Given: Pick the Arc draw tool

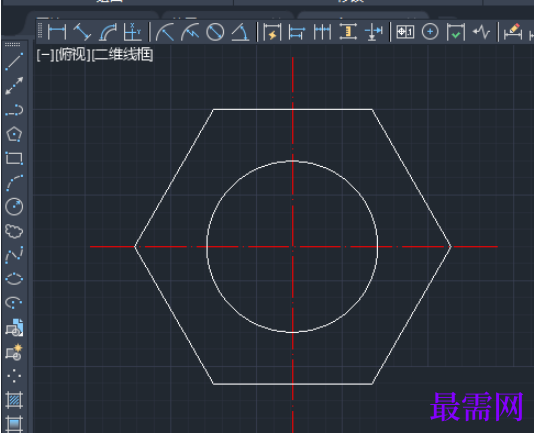Looking at the screenshot, I should click(x=14, y=183).
